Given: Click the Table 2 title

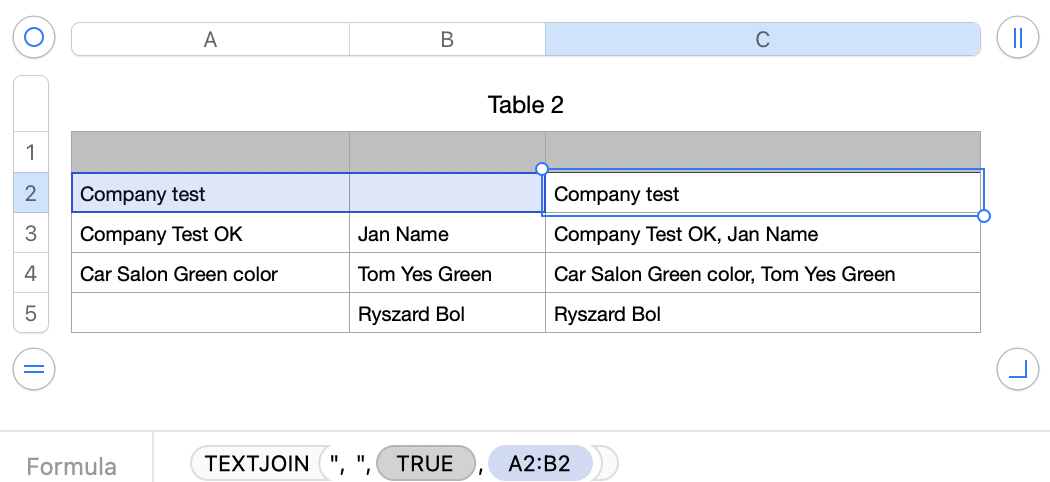Looking at the screenshot, I should pos(525,104).
